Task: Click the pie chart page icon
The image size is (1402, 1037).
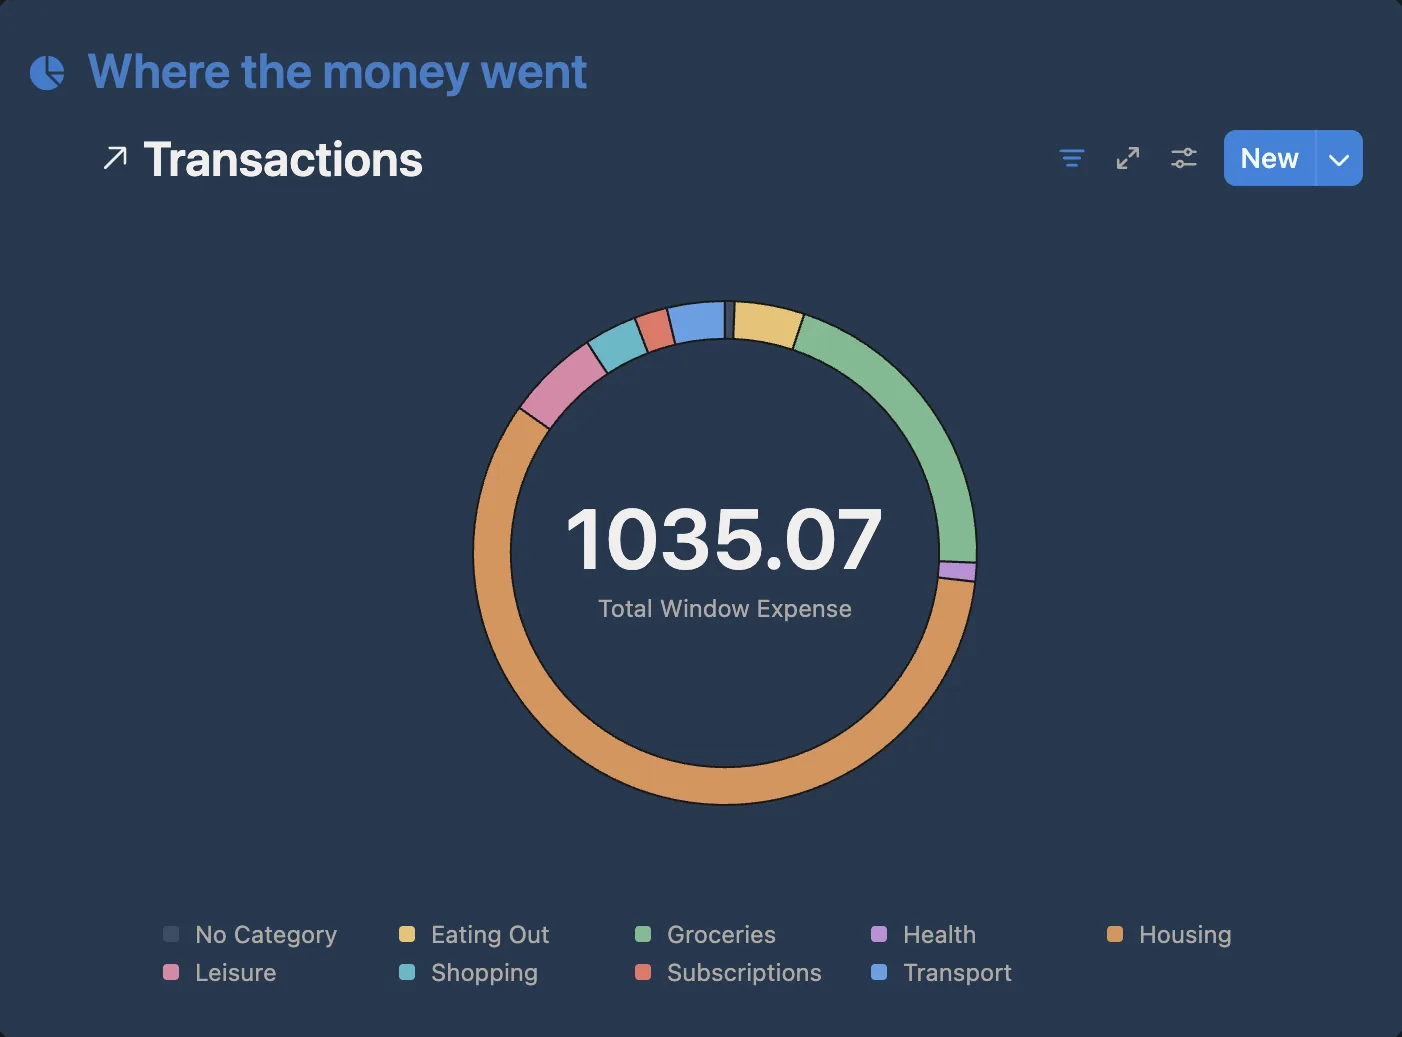Action: [47, 72]
